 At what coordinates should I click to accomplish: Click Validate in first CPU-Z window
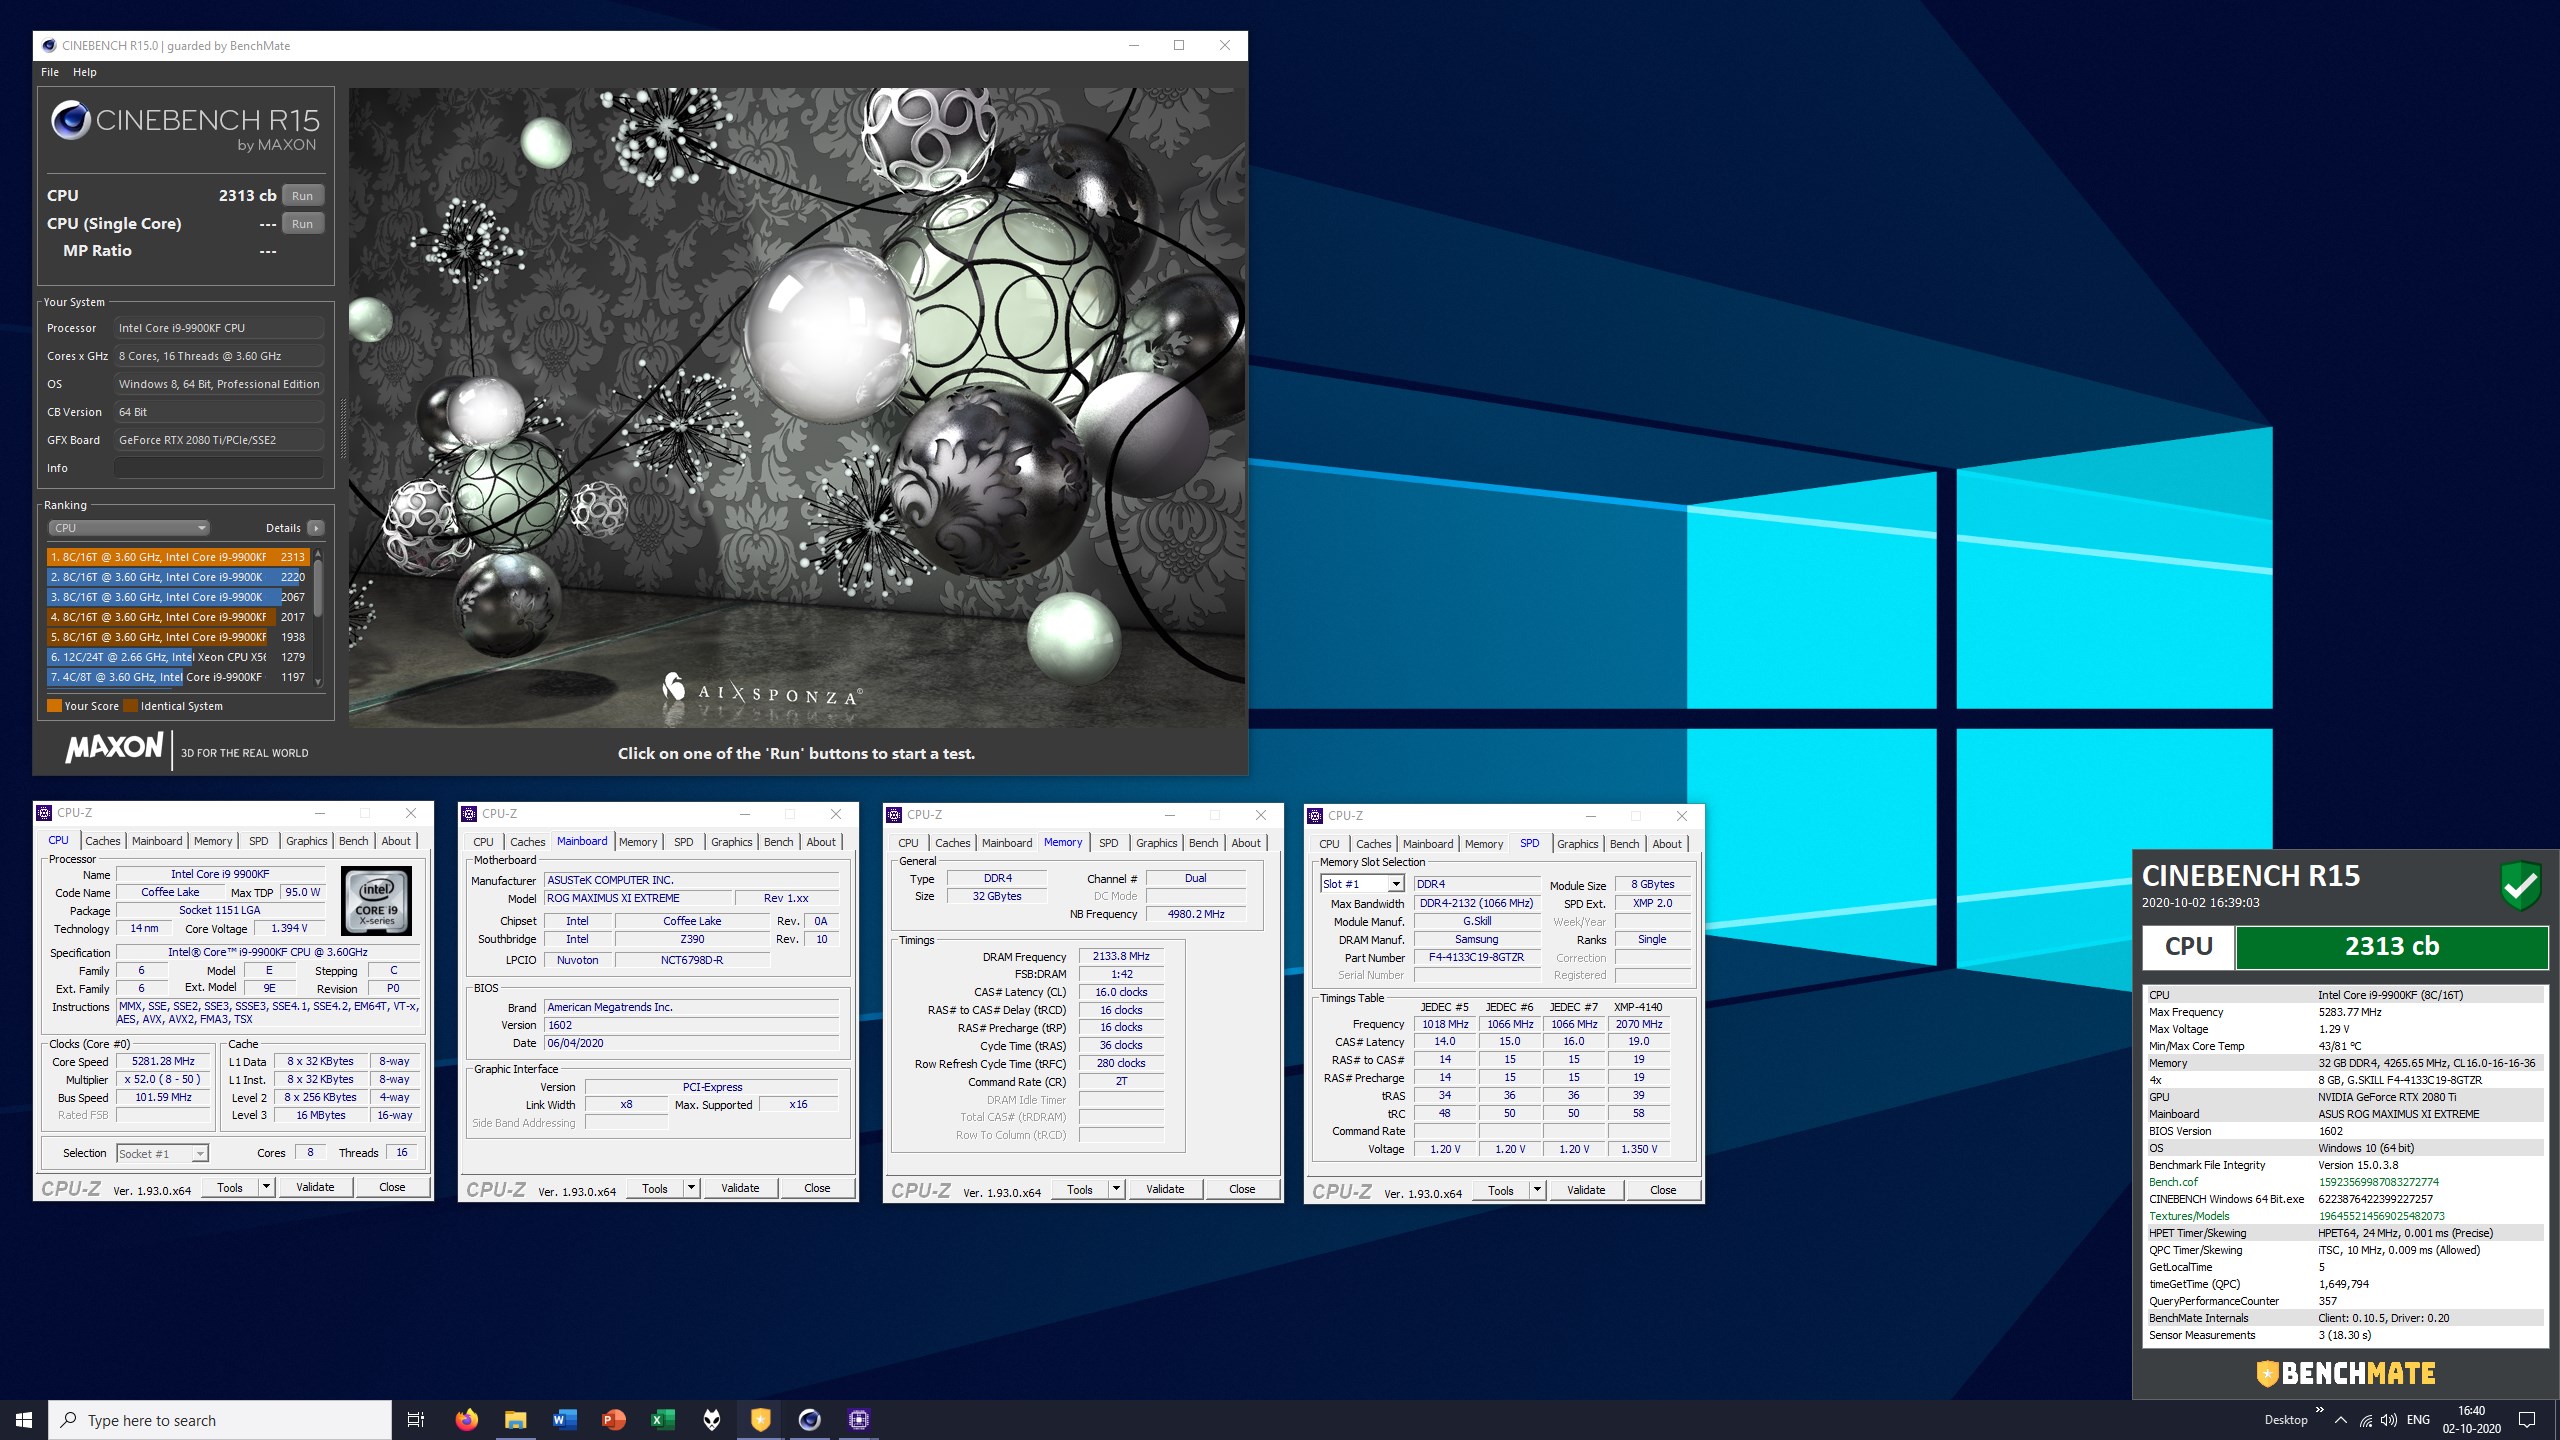[x=315, y=1187]
